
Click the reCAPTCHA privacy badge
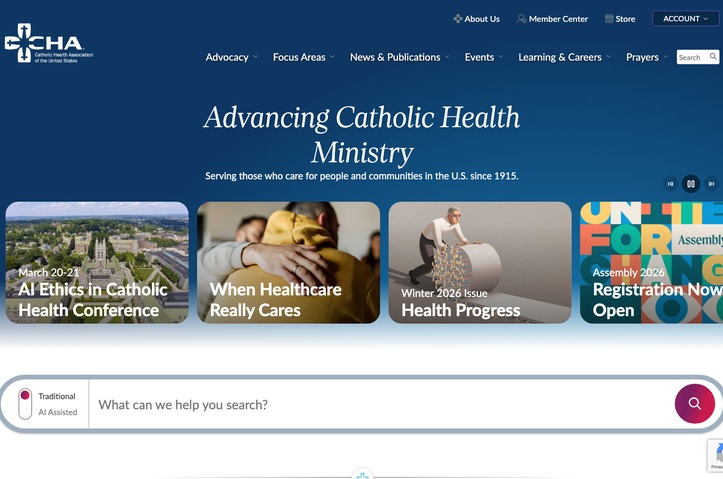[716, 455]
